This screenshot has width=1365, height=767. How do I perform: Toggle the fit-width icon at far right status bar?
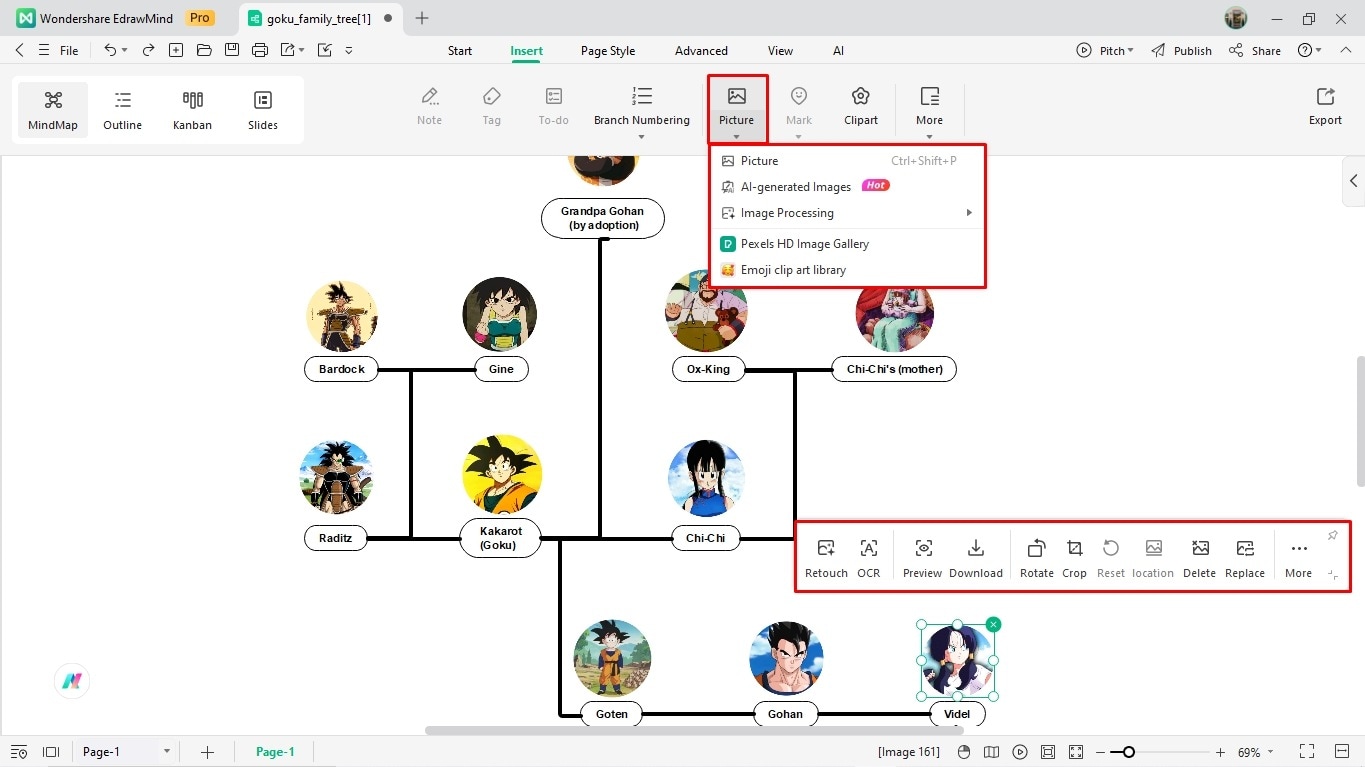tap(1342, 752)
